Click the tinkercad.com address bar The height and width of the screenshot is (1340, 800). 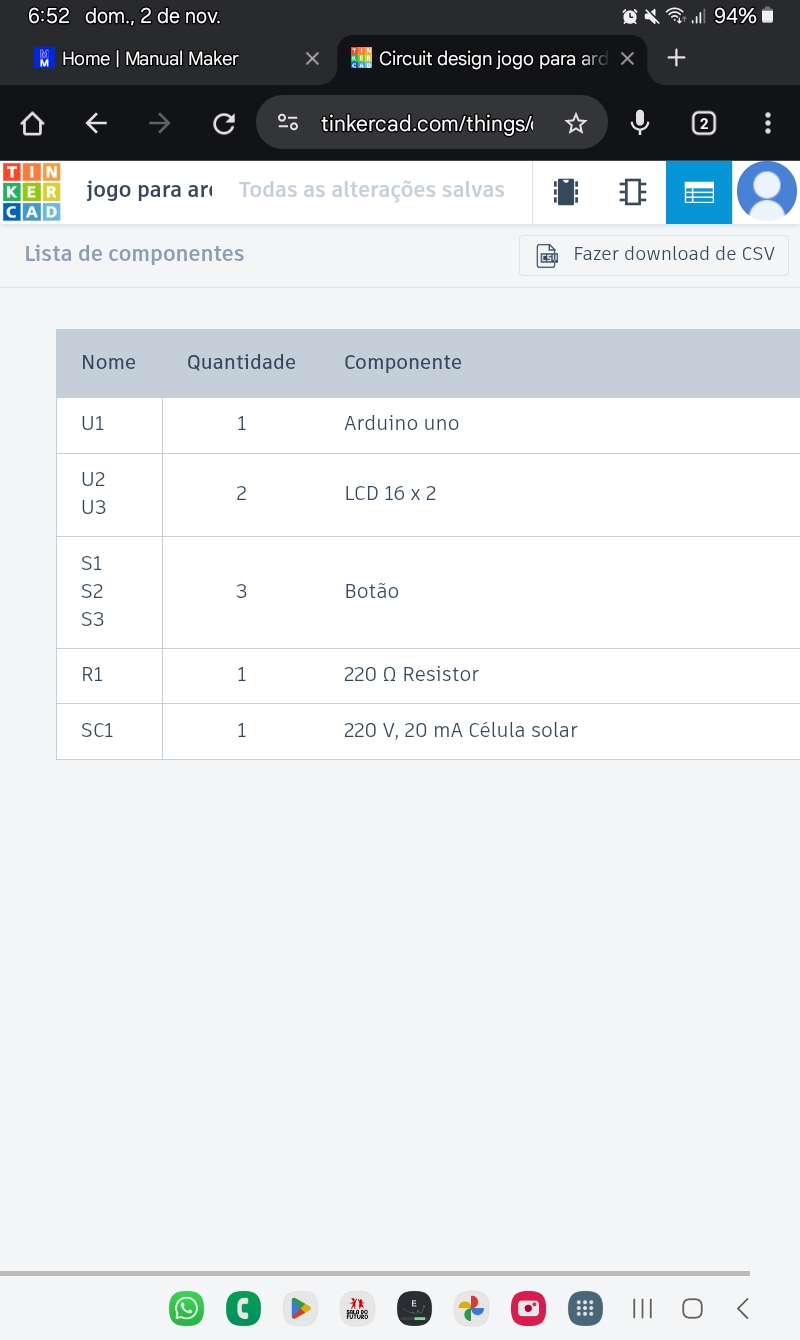[x=426, y=123]
